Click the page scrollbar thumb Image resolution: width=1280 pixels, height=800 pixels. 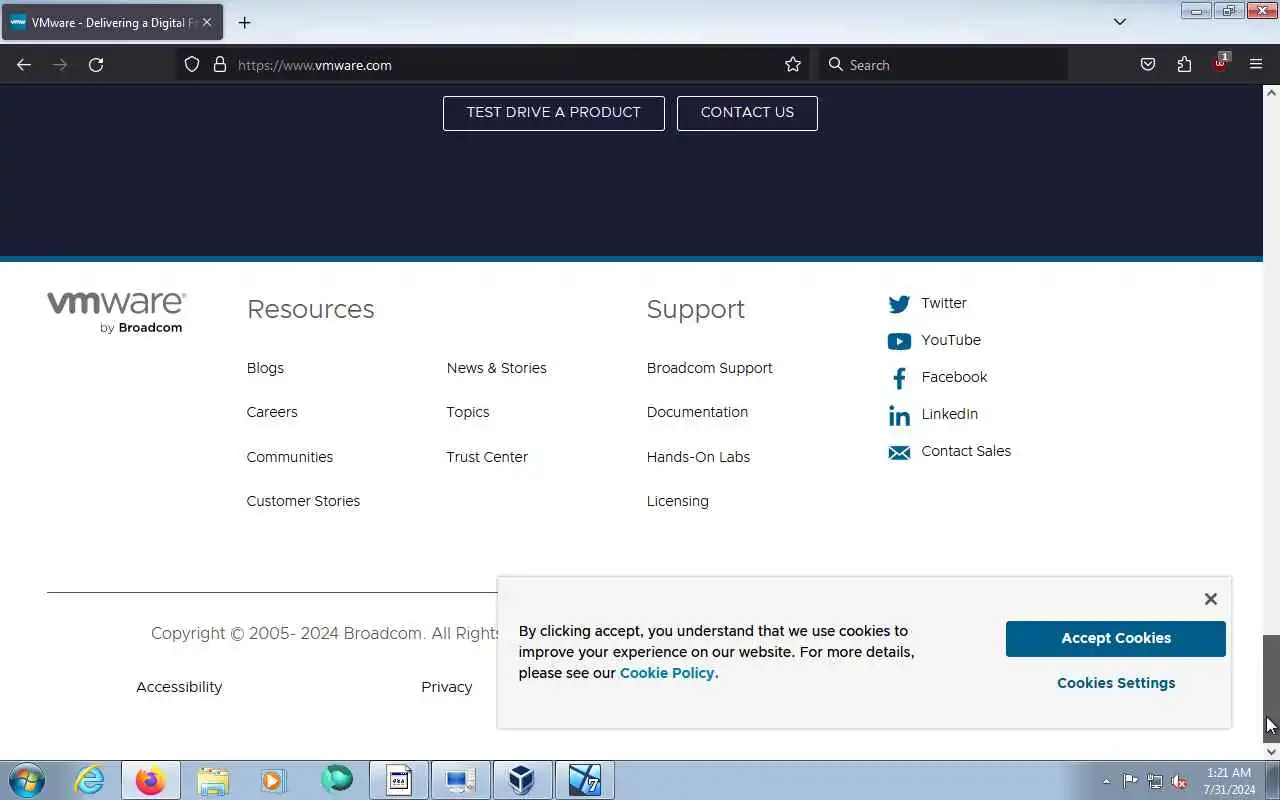(1271, 688)
